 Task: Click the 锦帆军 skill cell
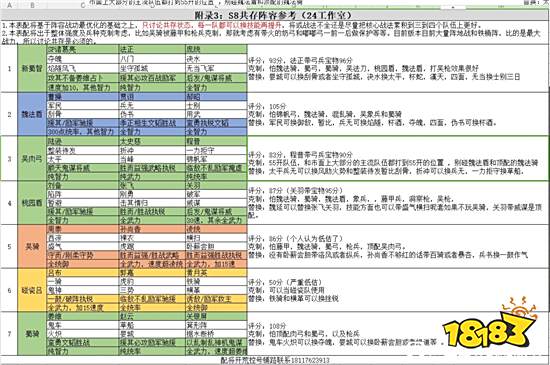(x=216, y=159)
